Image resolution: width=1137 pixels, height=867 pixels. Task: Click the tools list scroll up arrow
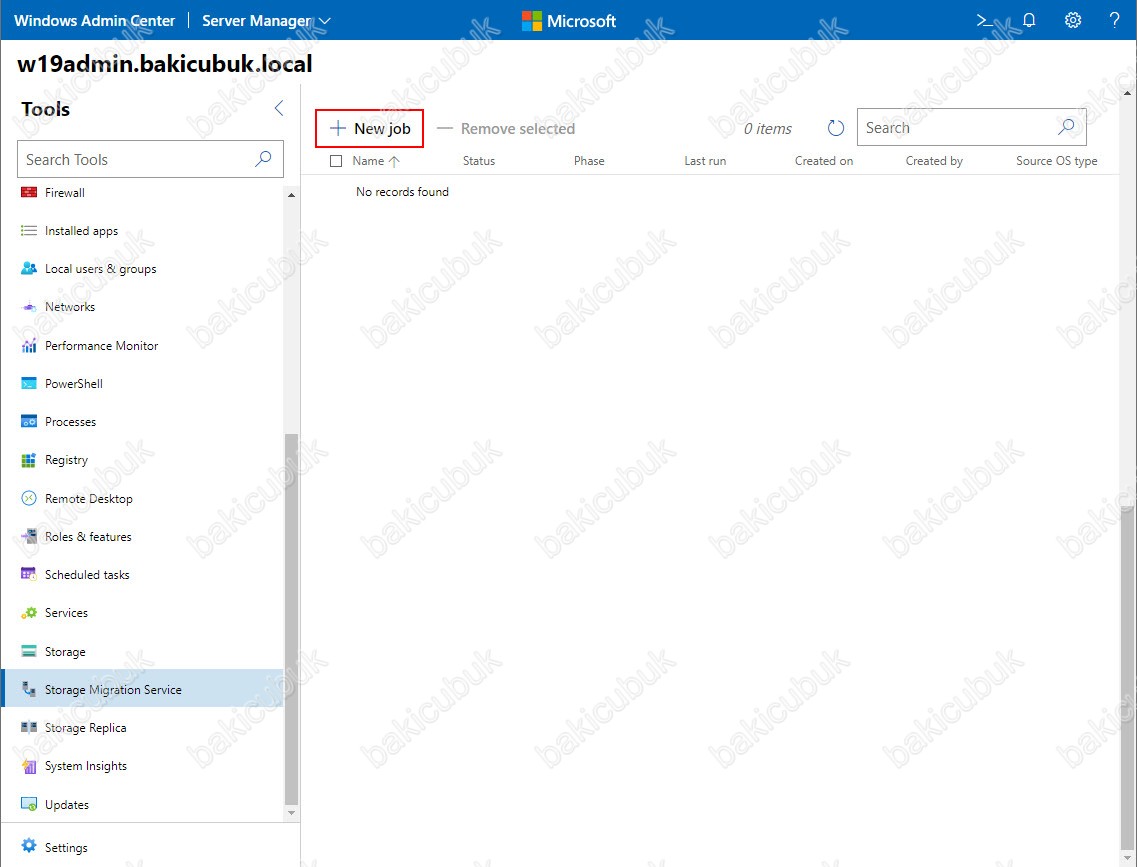(292, 196)
